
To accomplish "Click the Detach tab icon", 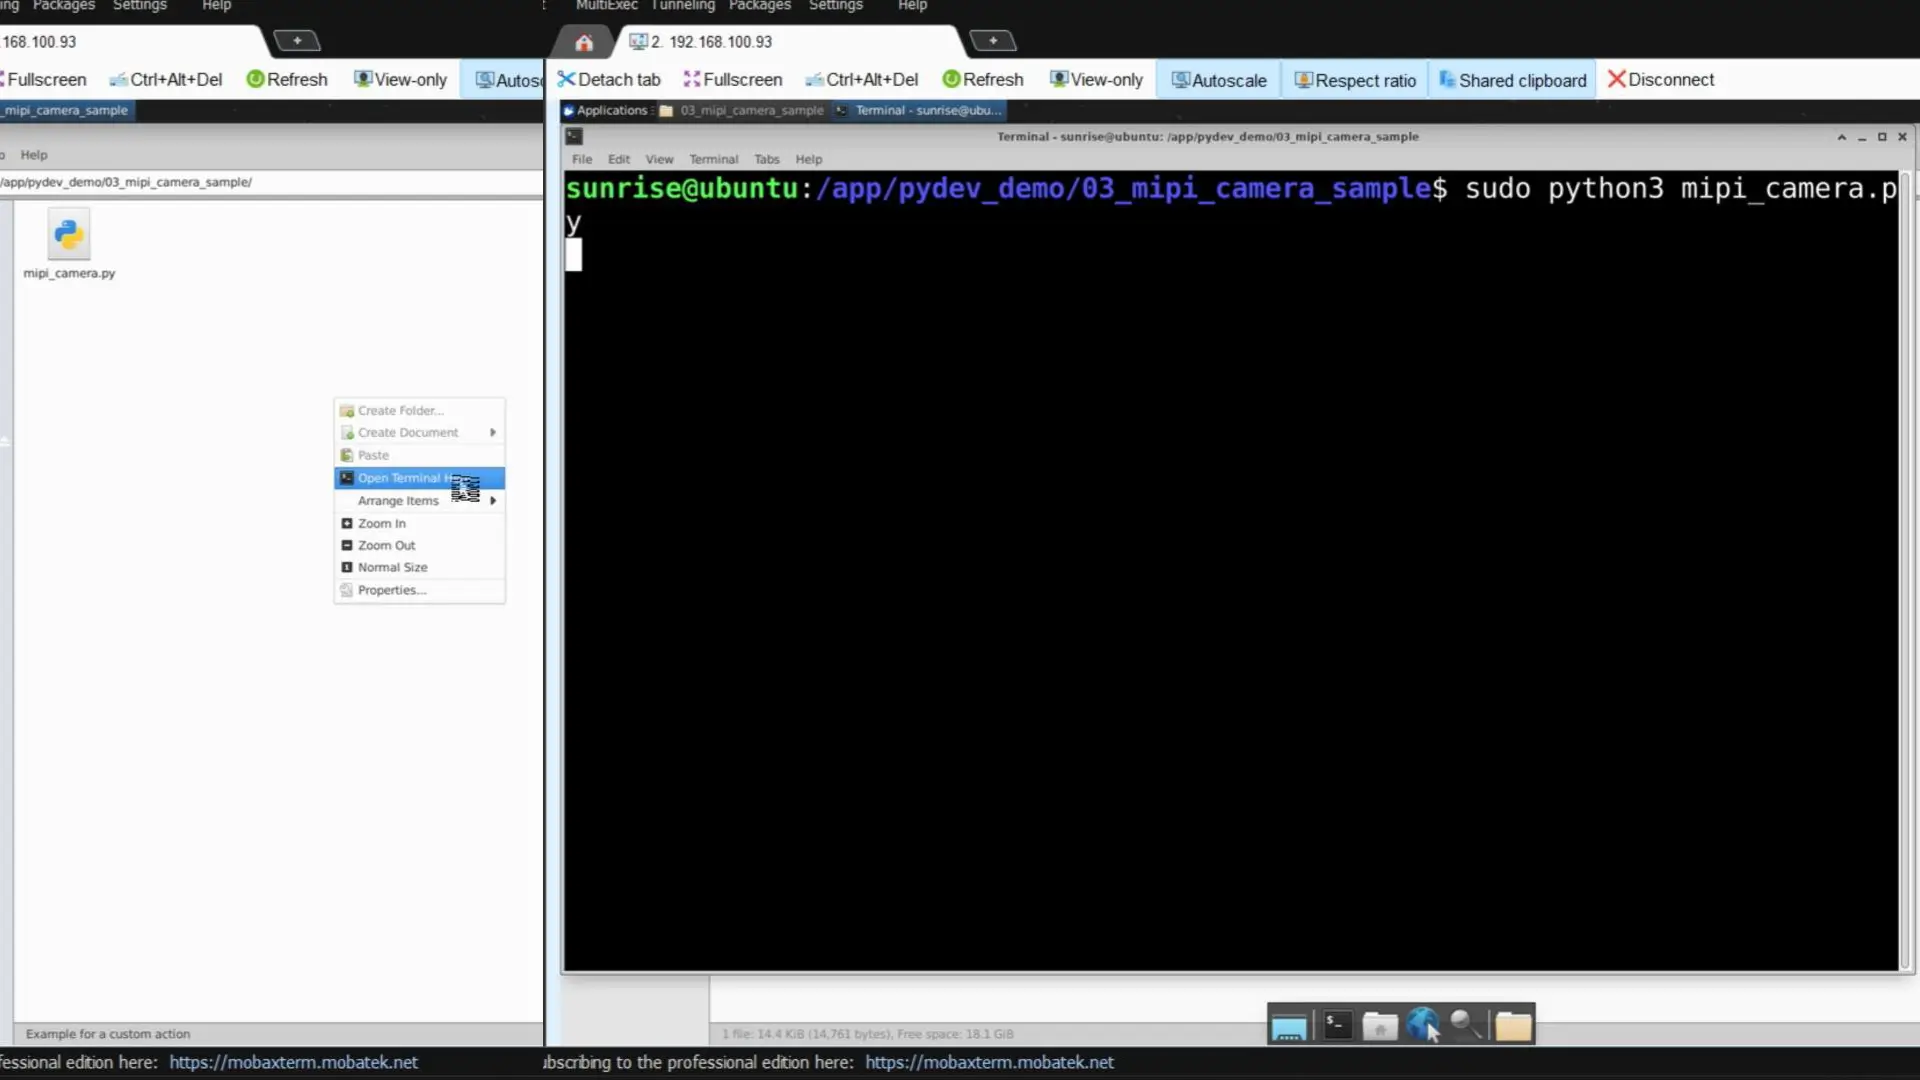I will point(567,79).
